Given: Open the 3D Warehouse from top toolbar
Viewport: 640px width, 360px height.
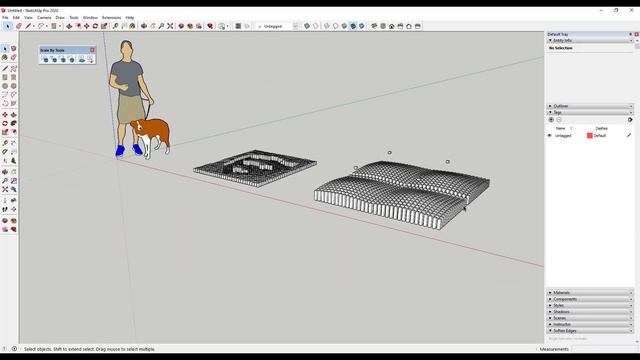Looking at the screenshot, I should point(181,26).
